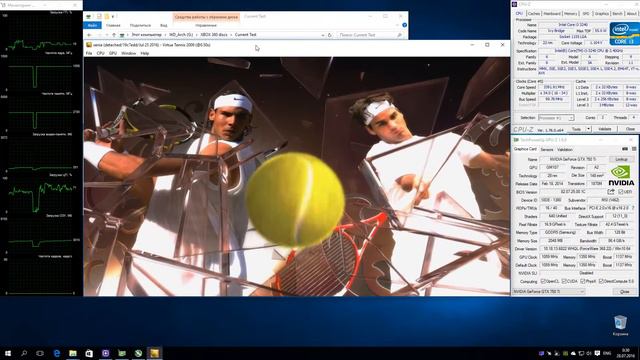Click the NVIDIA logo in GPU-Z

pyautogui.click(x=621, y=176)
